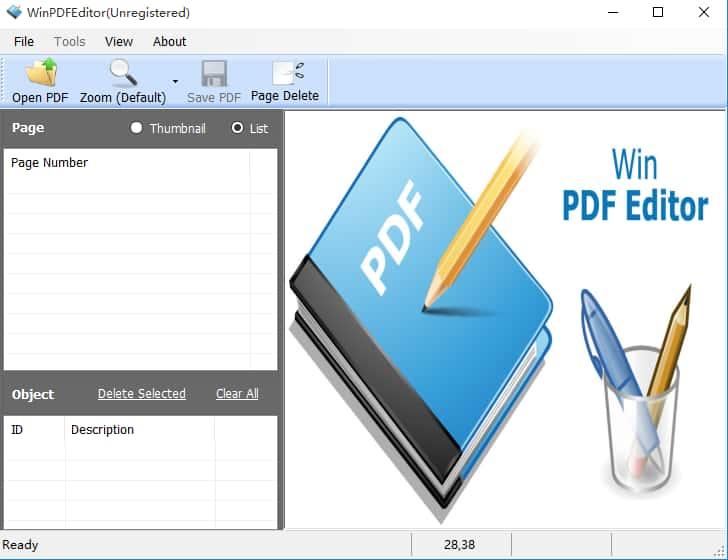The image size is (728, 560).
Task: Click the 28,38 coordinates in status bar
Action: 459,545
